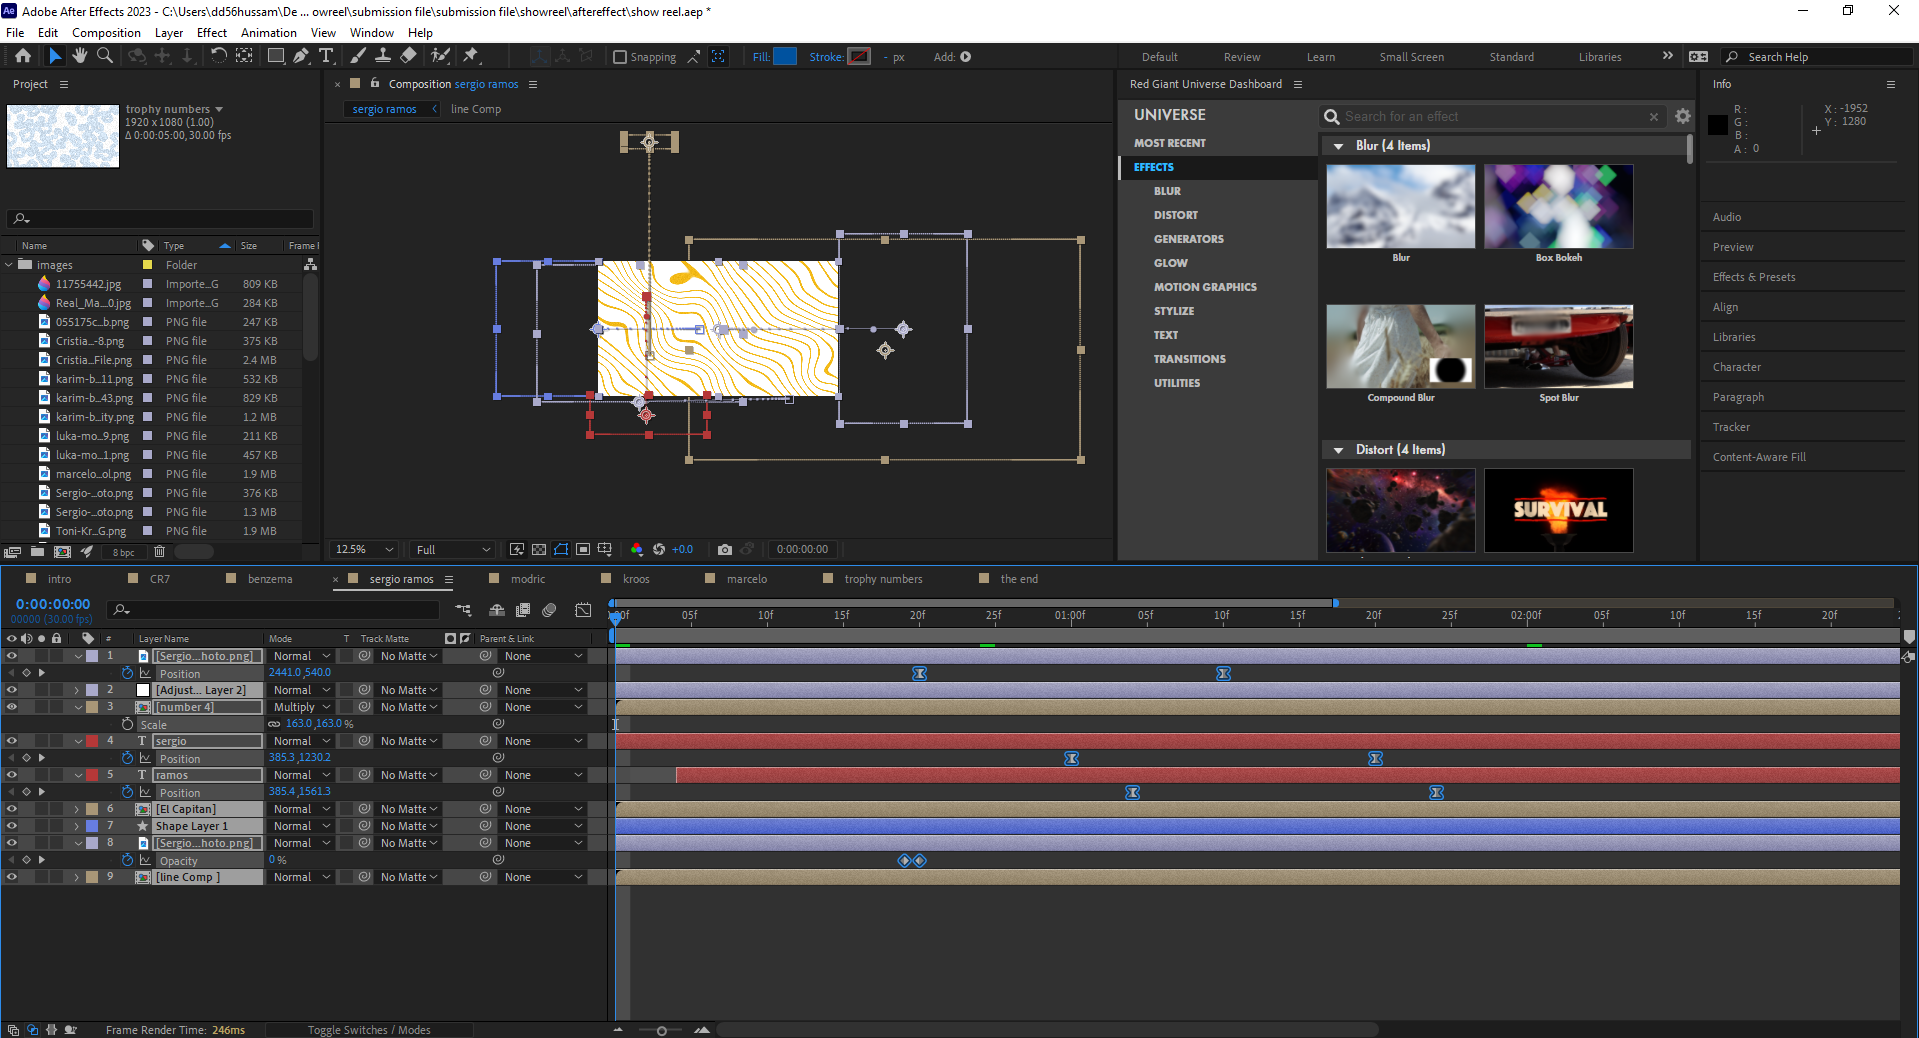Select the Rectangle shape tool
The height and width of the screenshot is (1038, 1919).
275,56
